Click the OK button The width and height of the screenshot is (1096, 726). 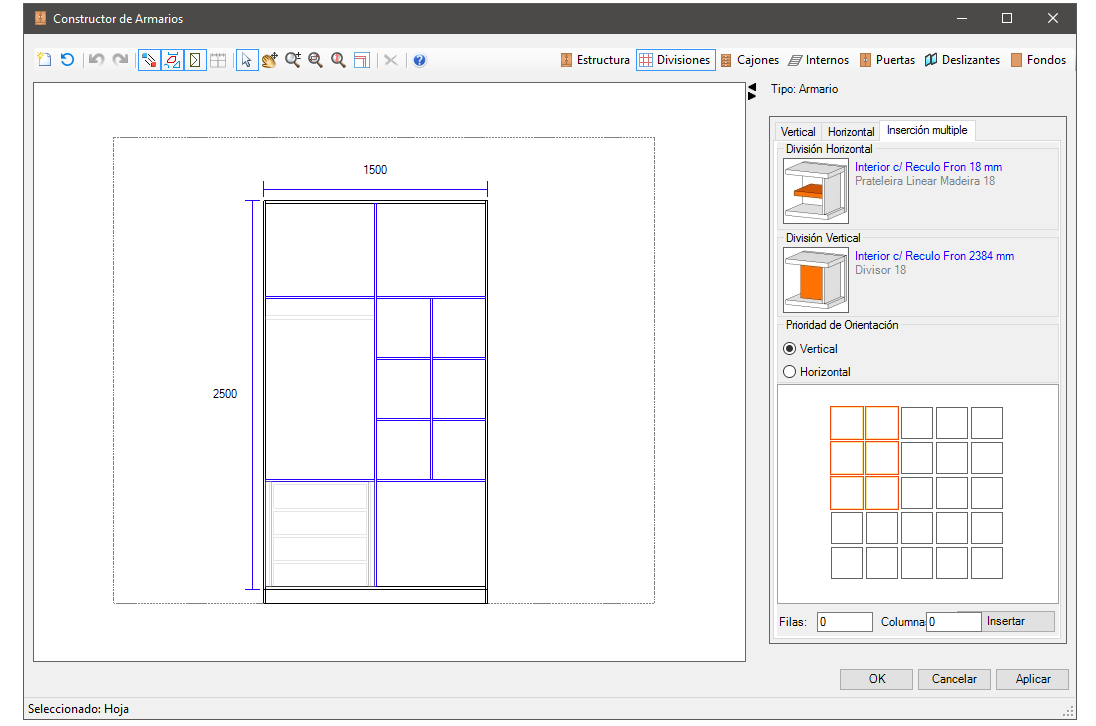tap(877, 679)
